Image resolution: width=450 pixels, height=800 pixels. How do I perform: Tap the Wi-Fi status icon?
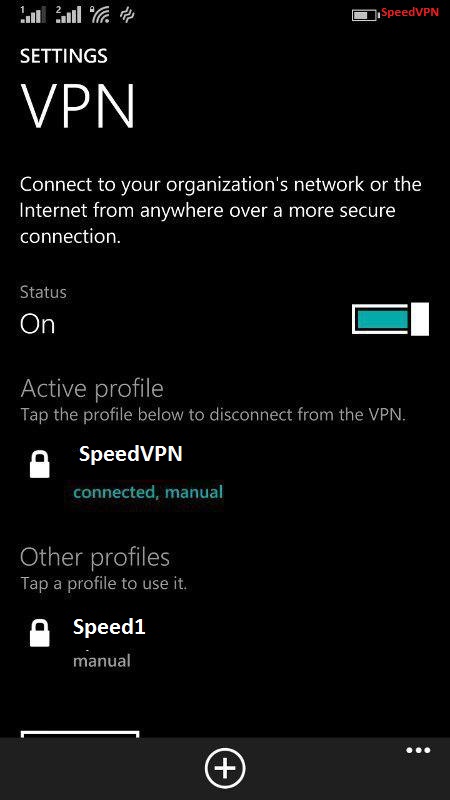[x=99, y=15]
